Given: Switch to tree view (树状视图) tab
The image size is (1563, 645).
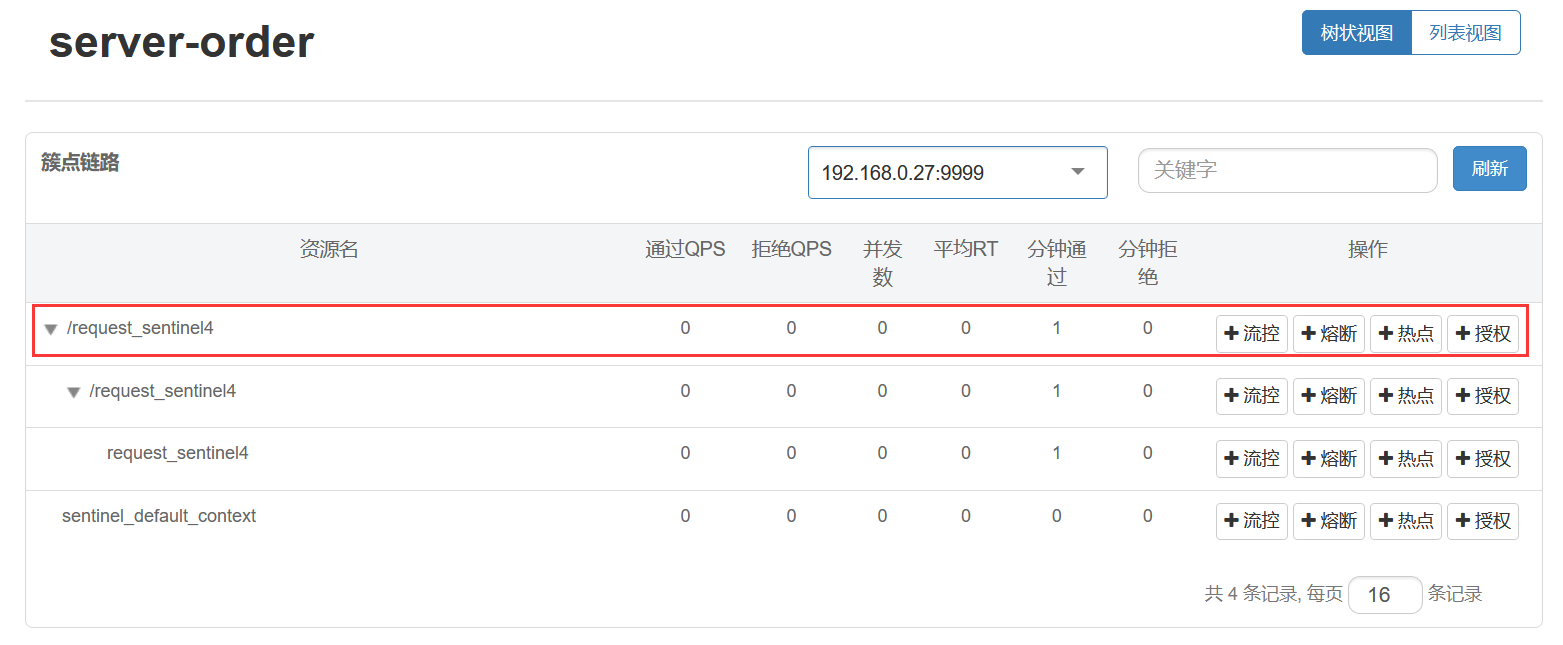Looking at the screenshot, I should click(x=1356, y=33).
